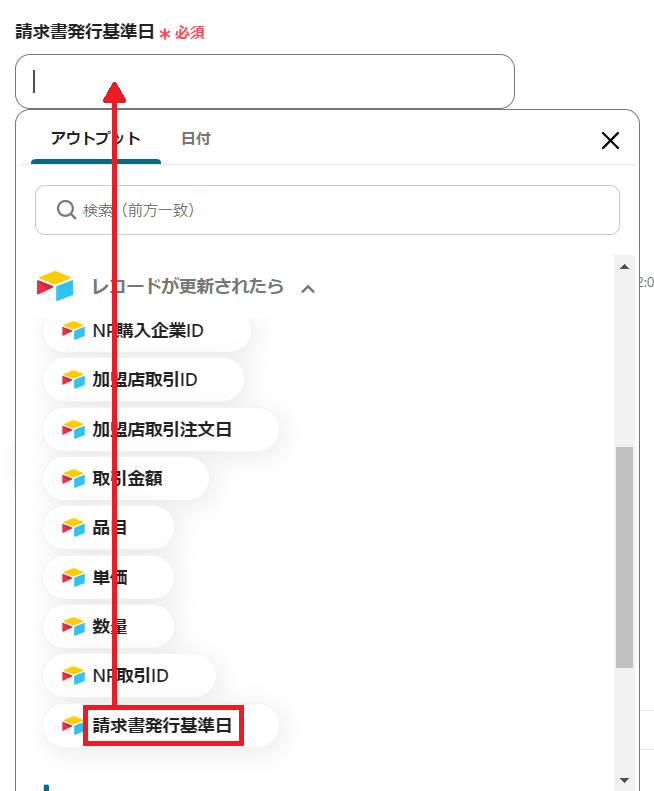
Task: Click the Airtable icon beside 加盟店取引ID
Action: pos(73,379)
